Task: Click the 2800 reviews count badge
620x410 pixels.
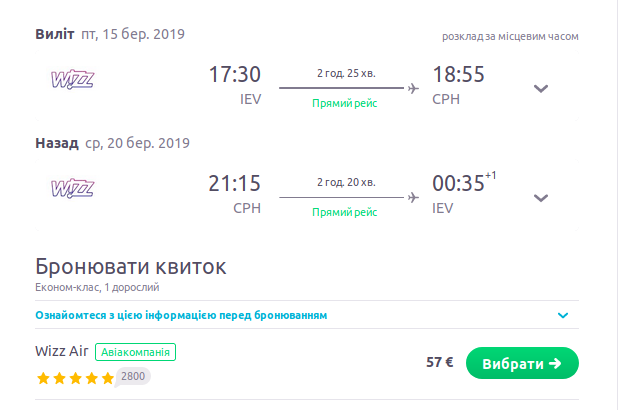Action: [x=133, y=376]
